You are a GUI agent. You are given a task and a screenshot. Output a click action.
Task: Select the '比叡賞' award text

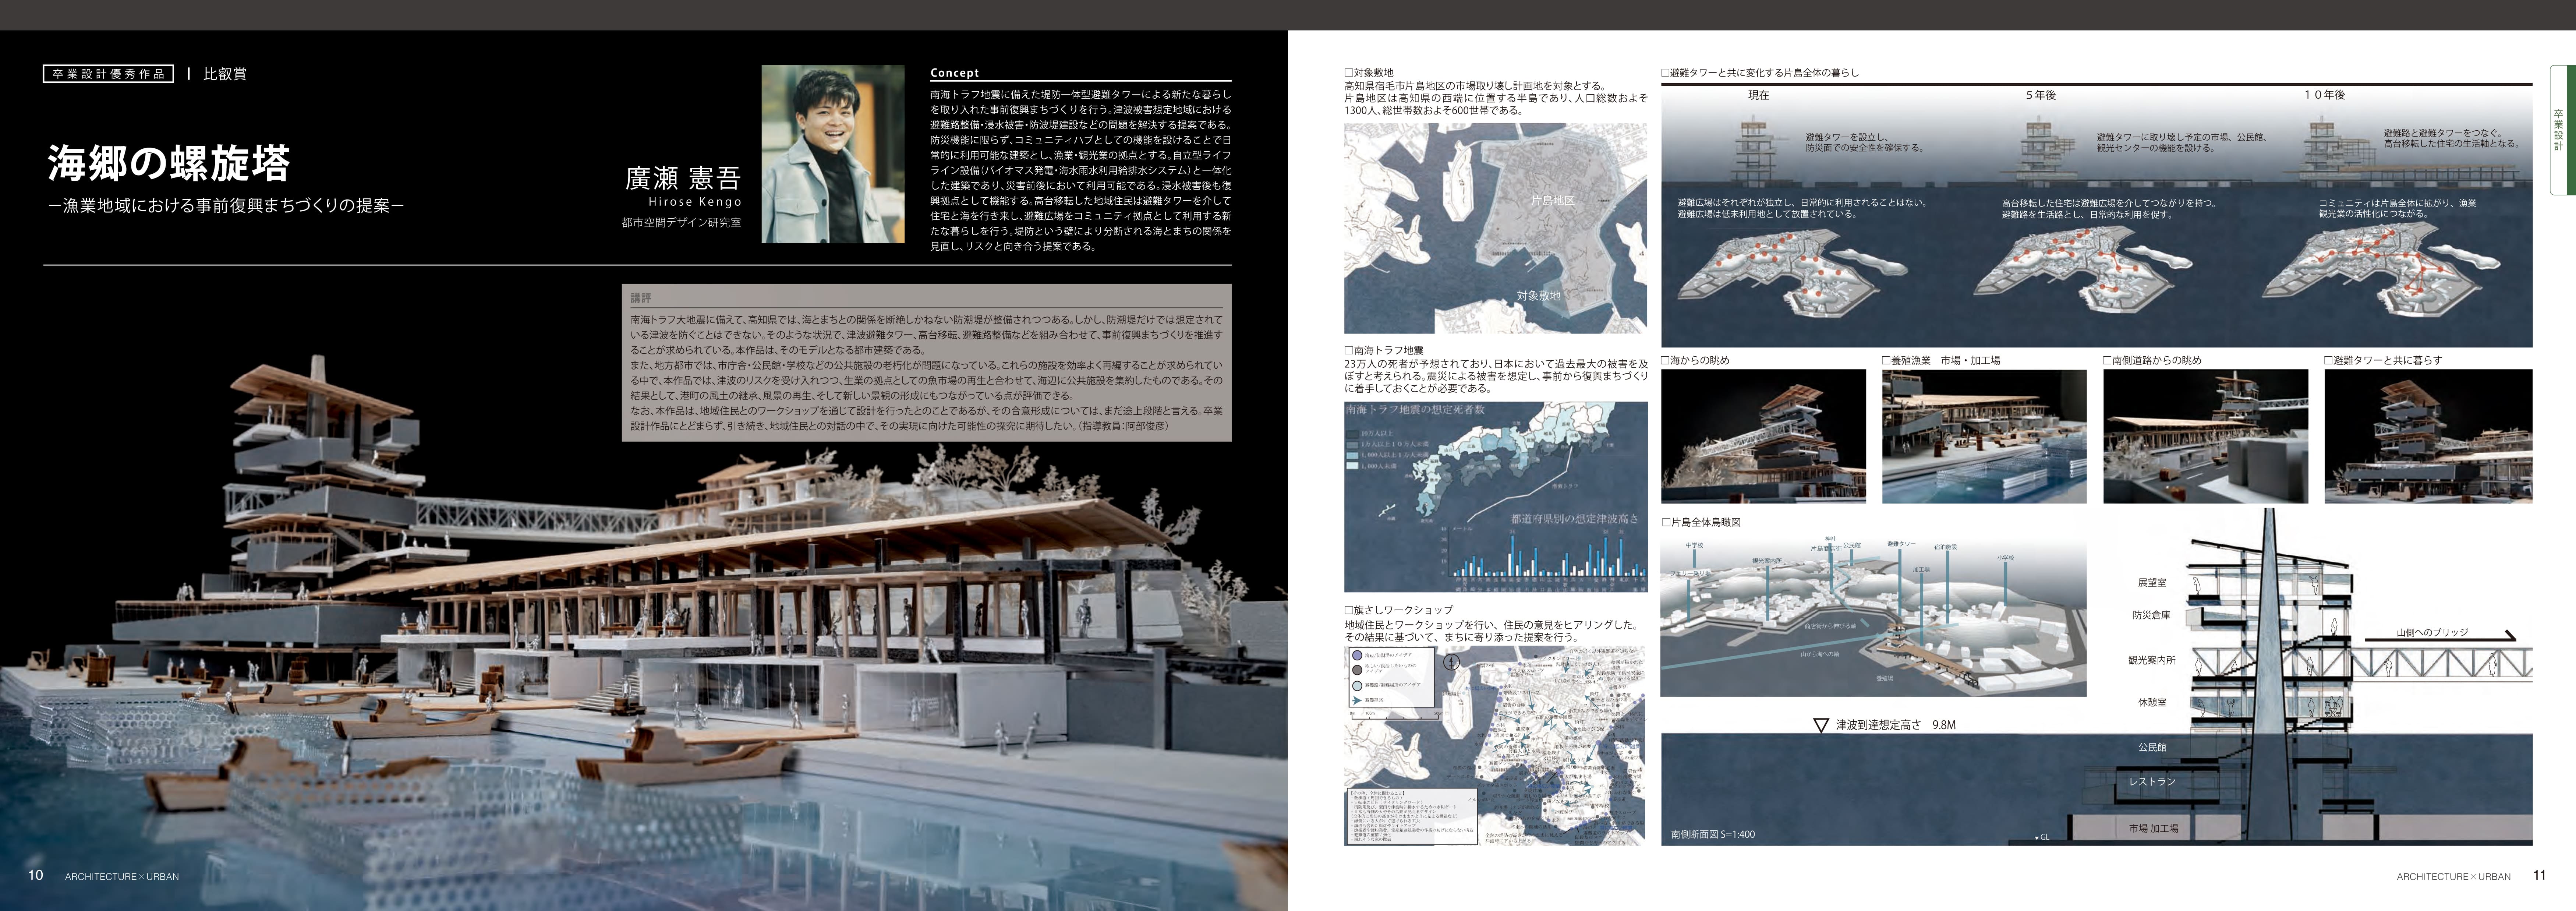point(225,74)
